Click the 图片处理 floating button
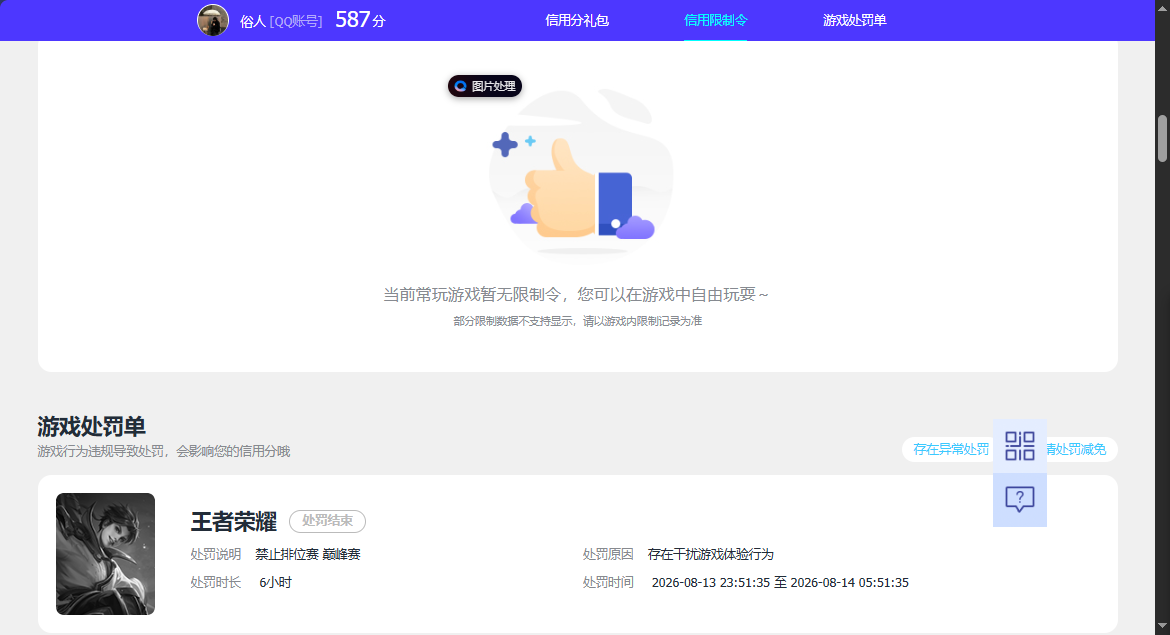Viewport: 1170px width, 635px height. coord(485,86)
